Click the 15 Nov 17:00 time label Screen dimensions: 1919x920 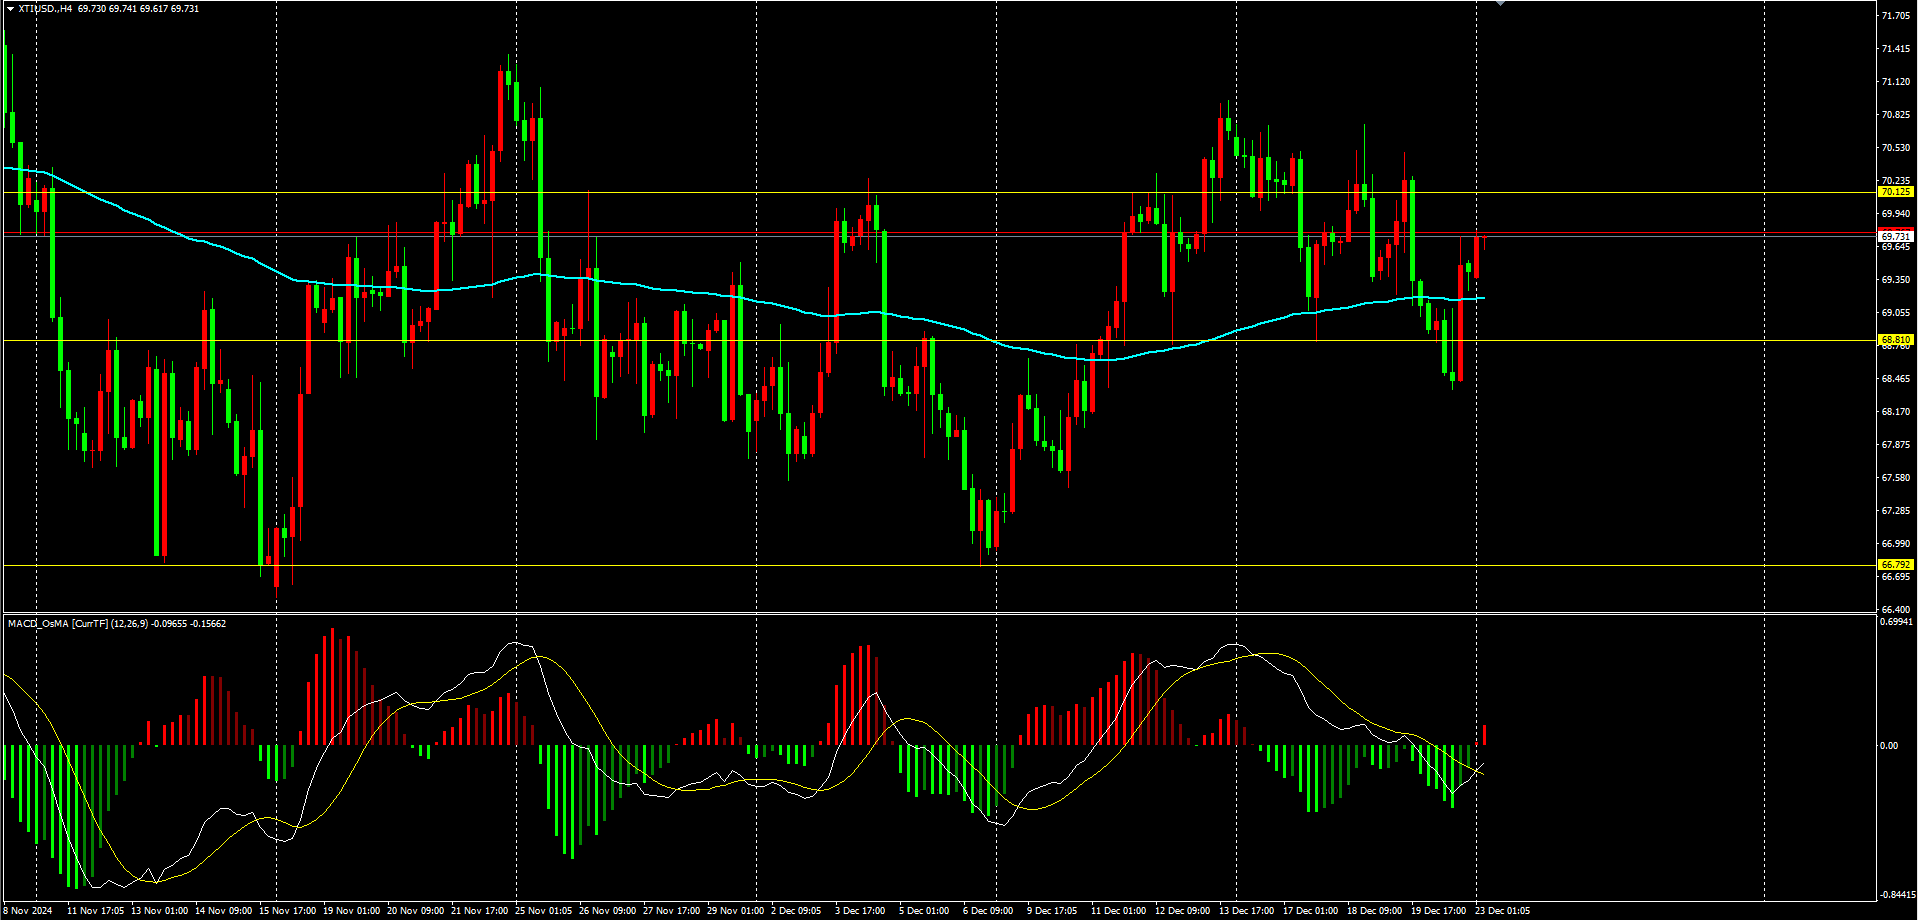[288, 911]
